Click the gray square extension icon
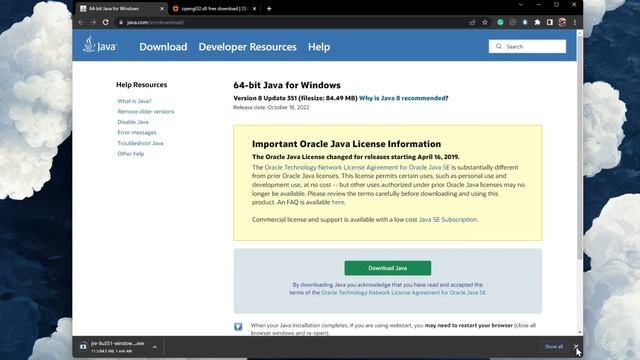This screenshot has width=640, height=360. click(513, 22)
